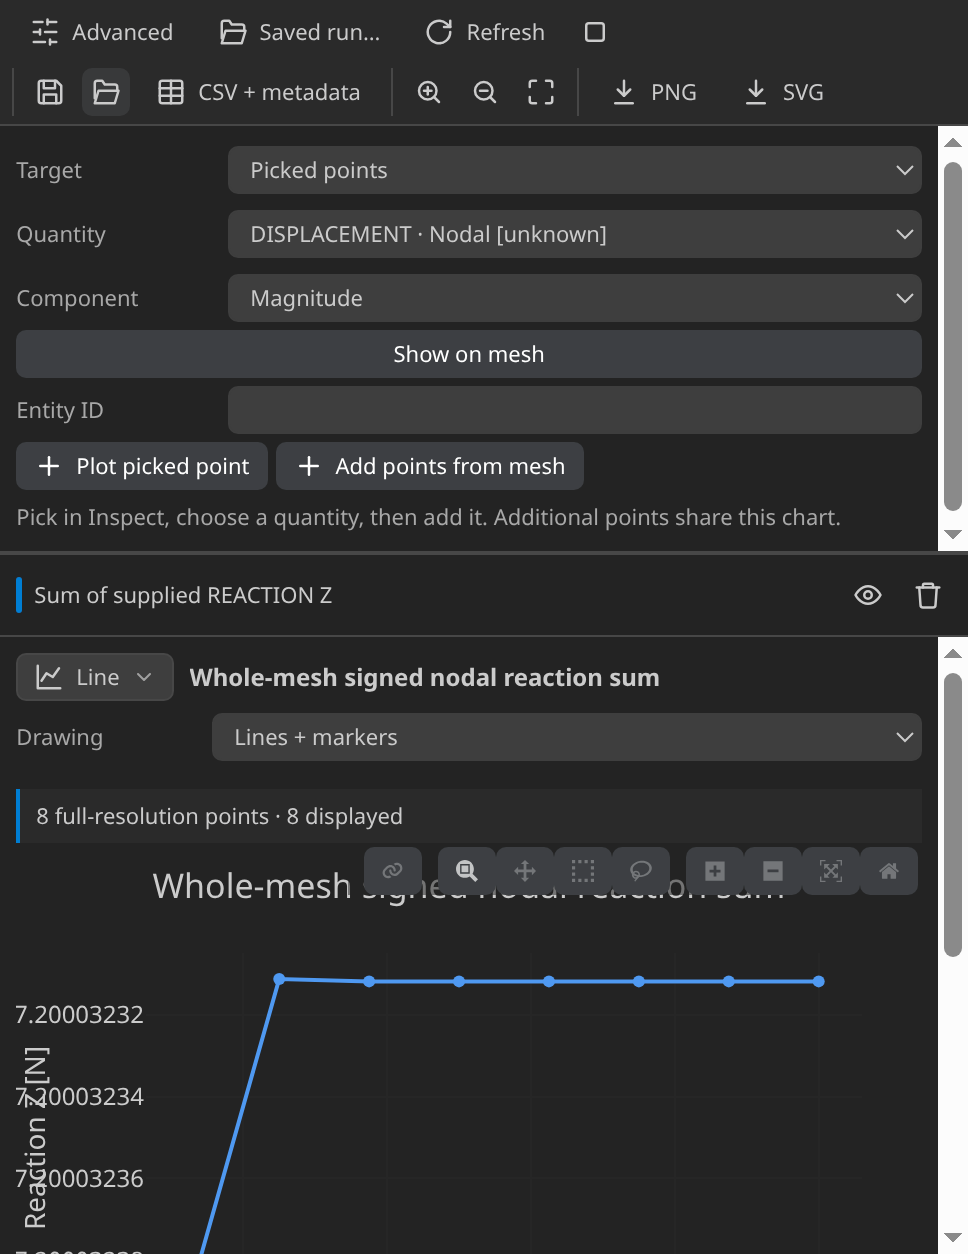
Task: Open Advanced settings
Action: click(x=101, y=32)
